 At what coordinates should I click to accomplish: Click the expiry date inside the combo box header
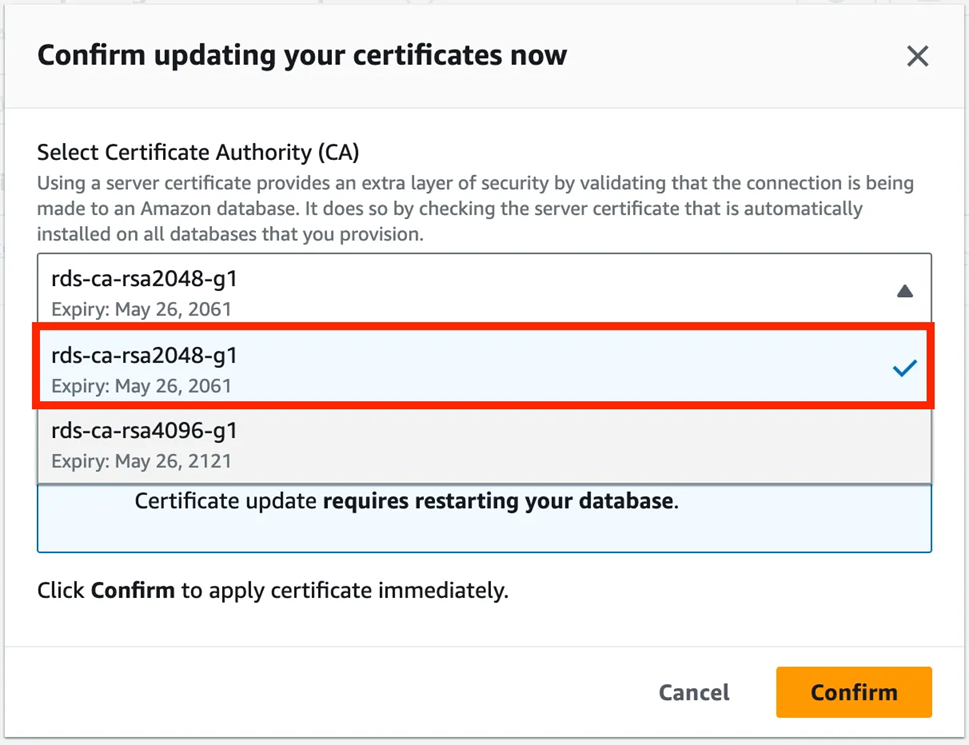141,309
